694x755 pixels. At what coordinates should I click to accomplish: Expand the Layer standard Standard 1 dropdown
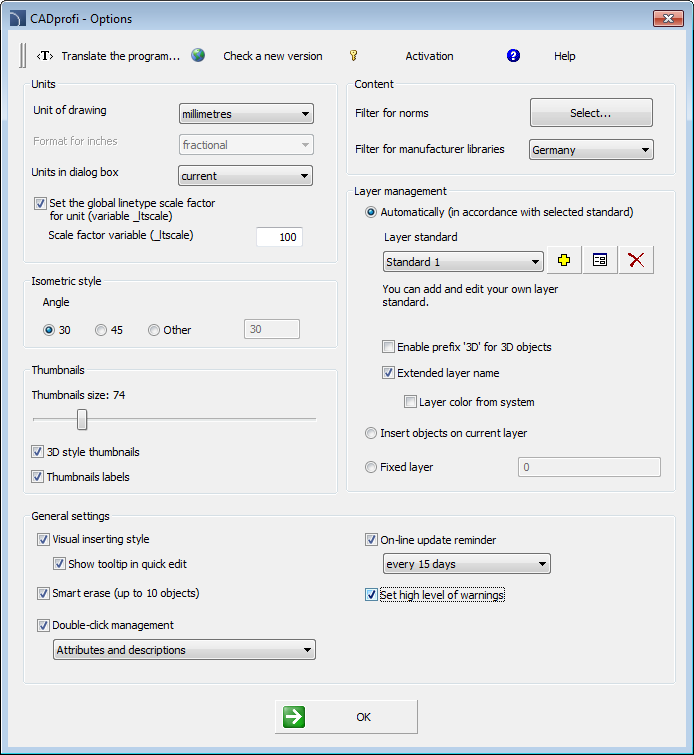pyautogui.click(x=463, y=261)
